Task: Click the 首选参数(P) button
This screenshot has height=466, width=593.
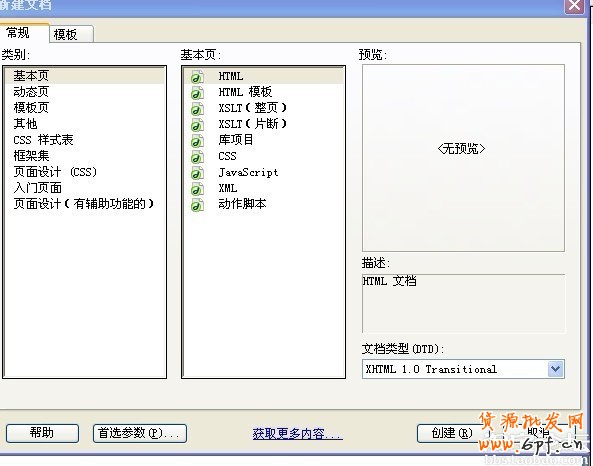Action: (x=140, y=433)
